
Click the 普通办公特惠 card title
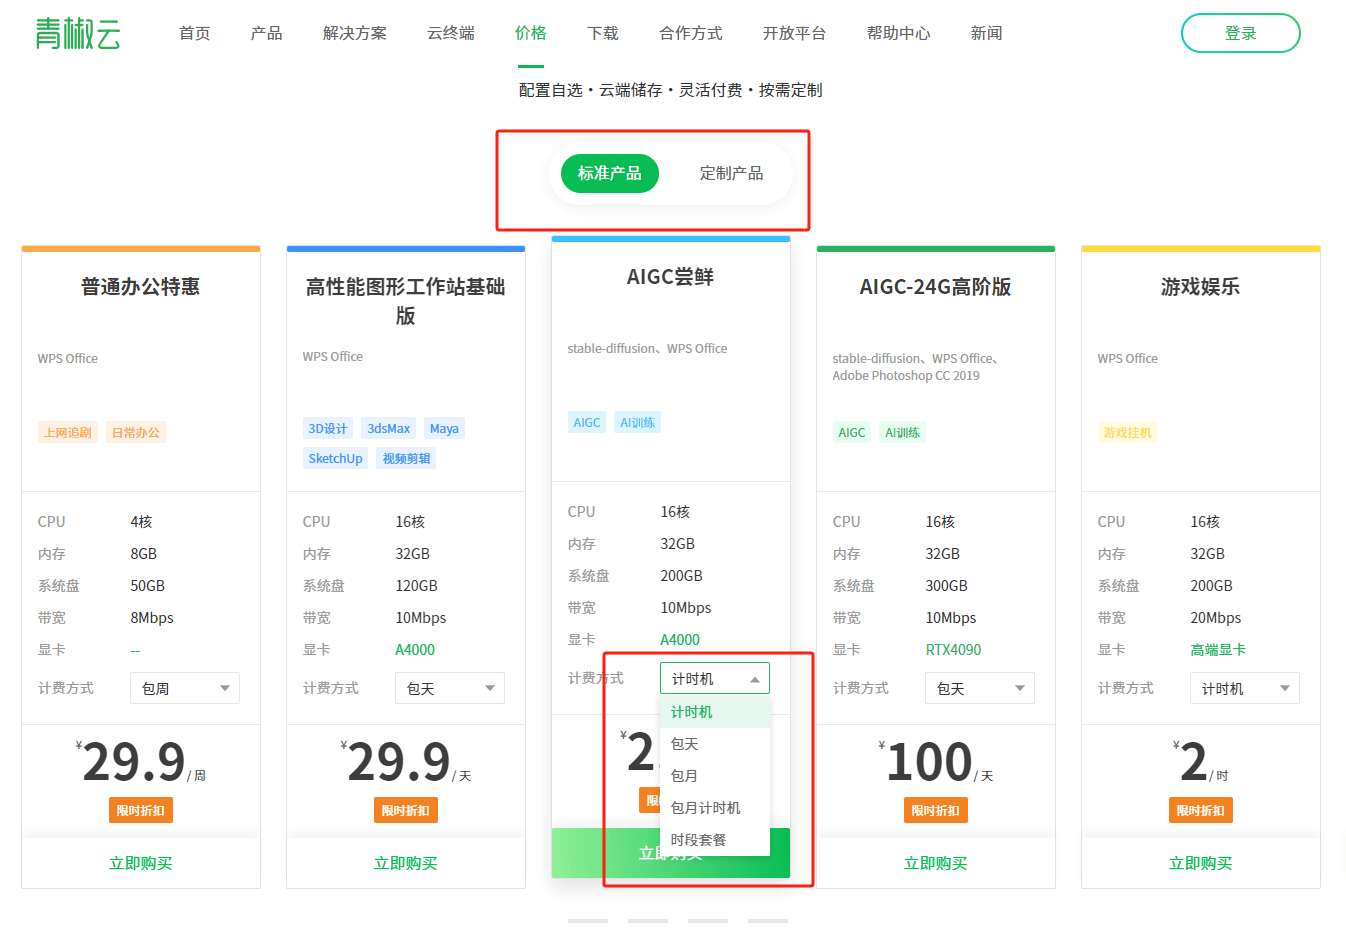[141, 287]
